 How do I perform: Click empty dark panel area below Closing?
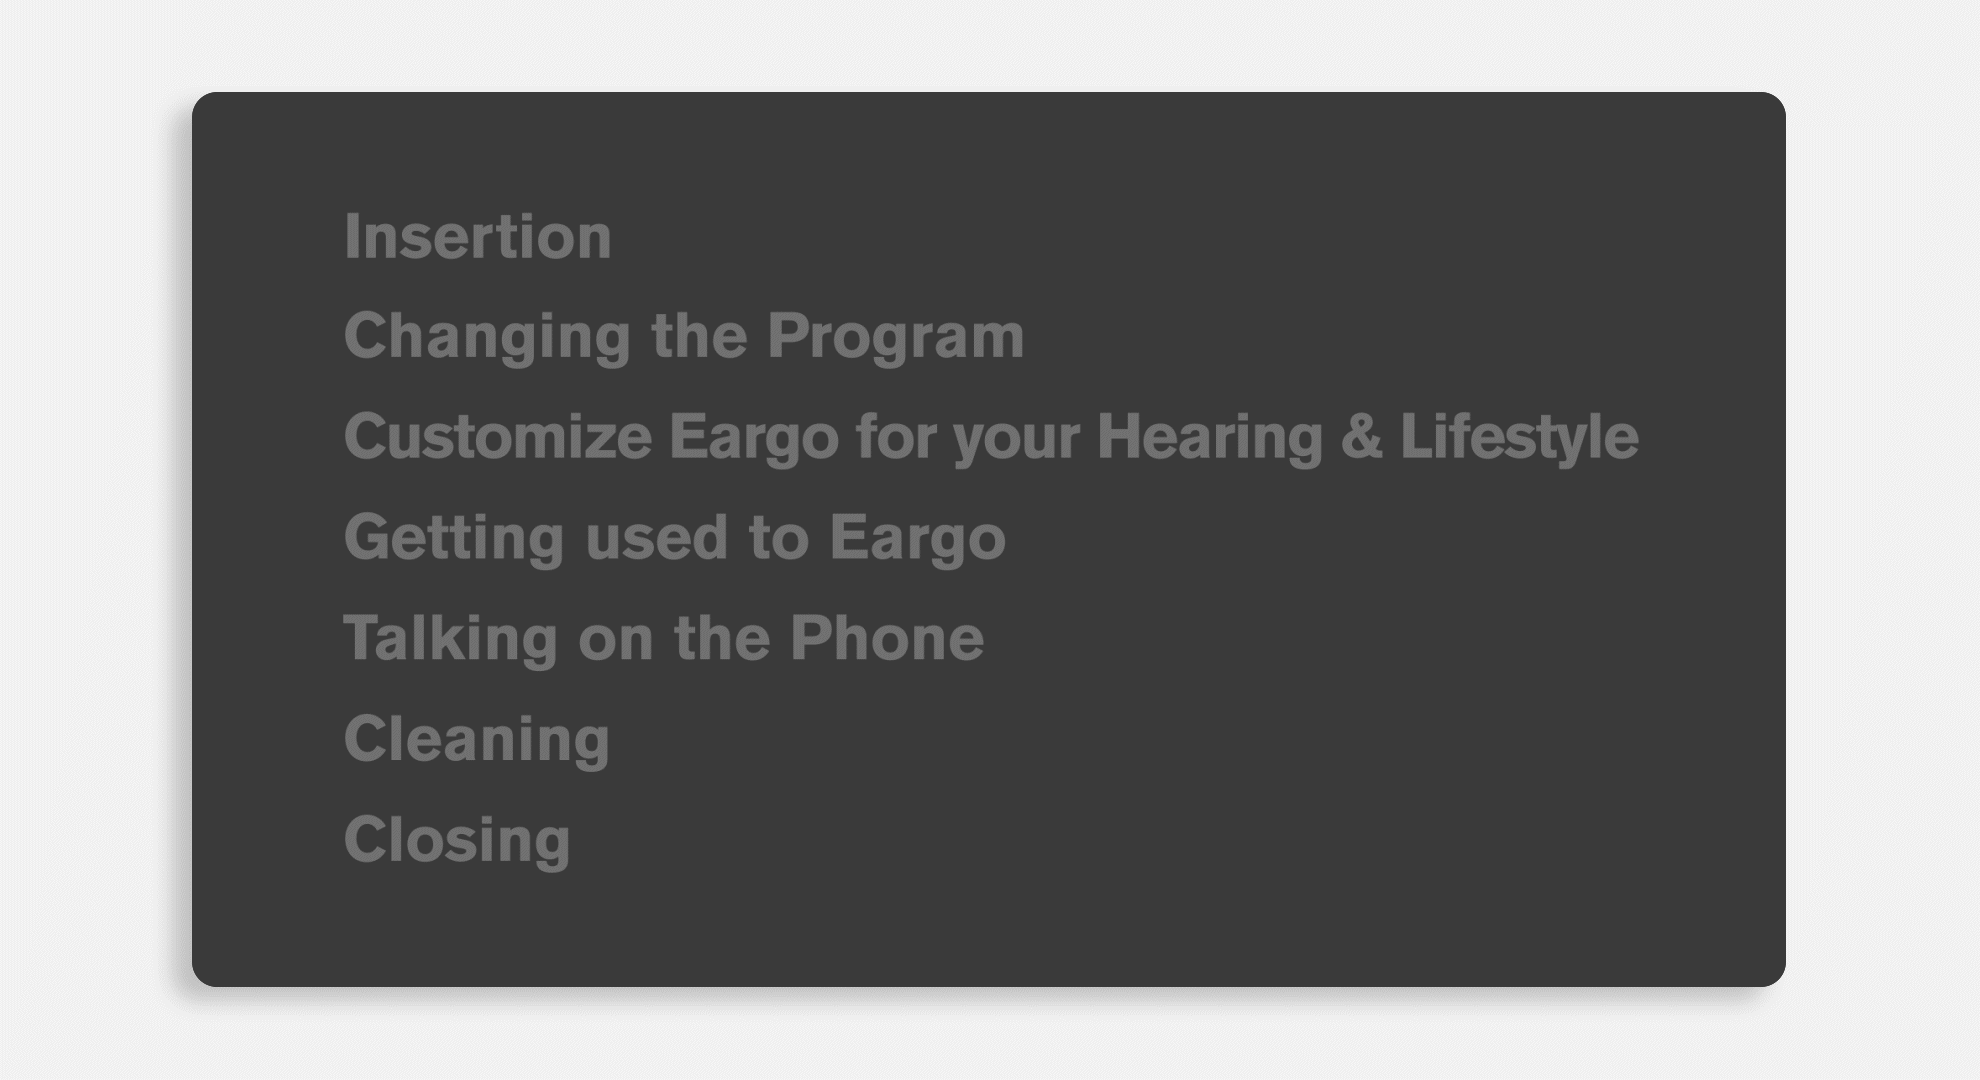pyautogui.click(x=988, y=930)
